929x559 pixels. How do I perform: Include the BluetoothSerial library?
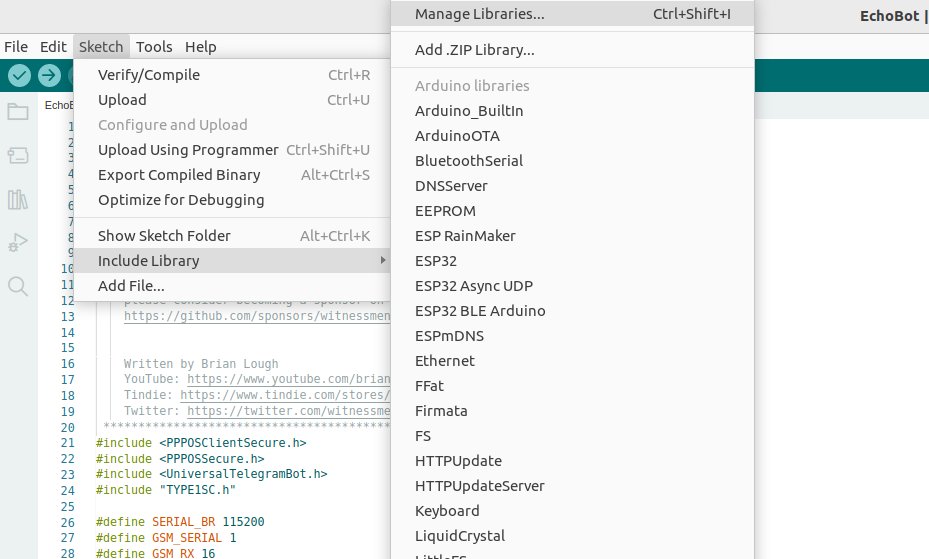tap(572, 161)
